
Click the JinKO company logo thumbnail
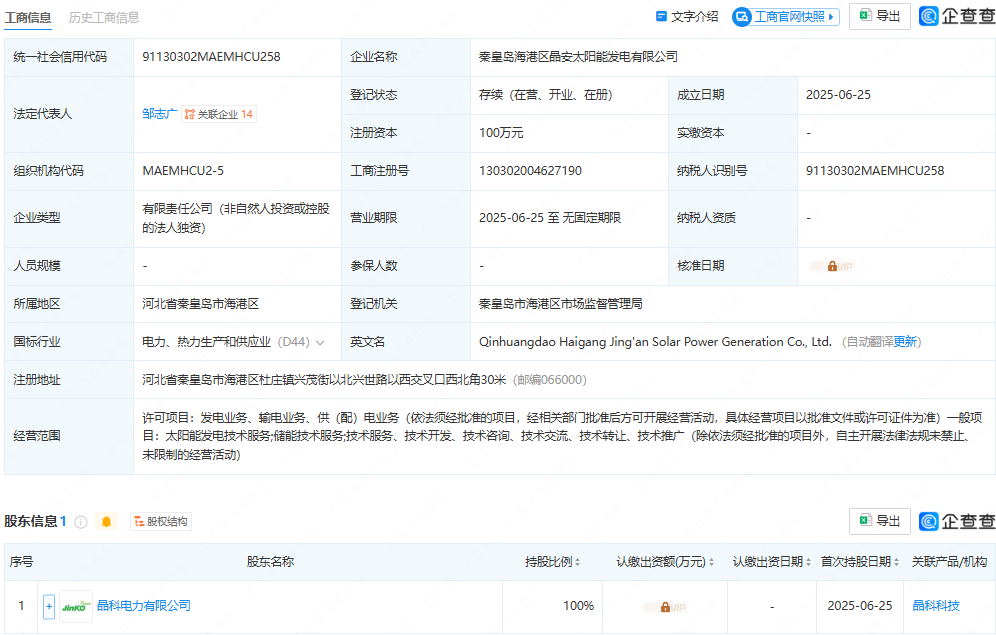pyautogui.click(x=74, y=607)
